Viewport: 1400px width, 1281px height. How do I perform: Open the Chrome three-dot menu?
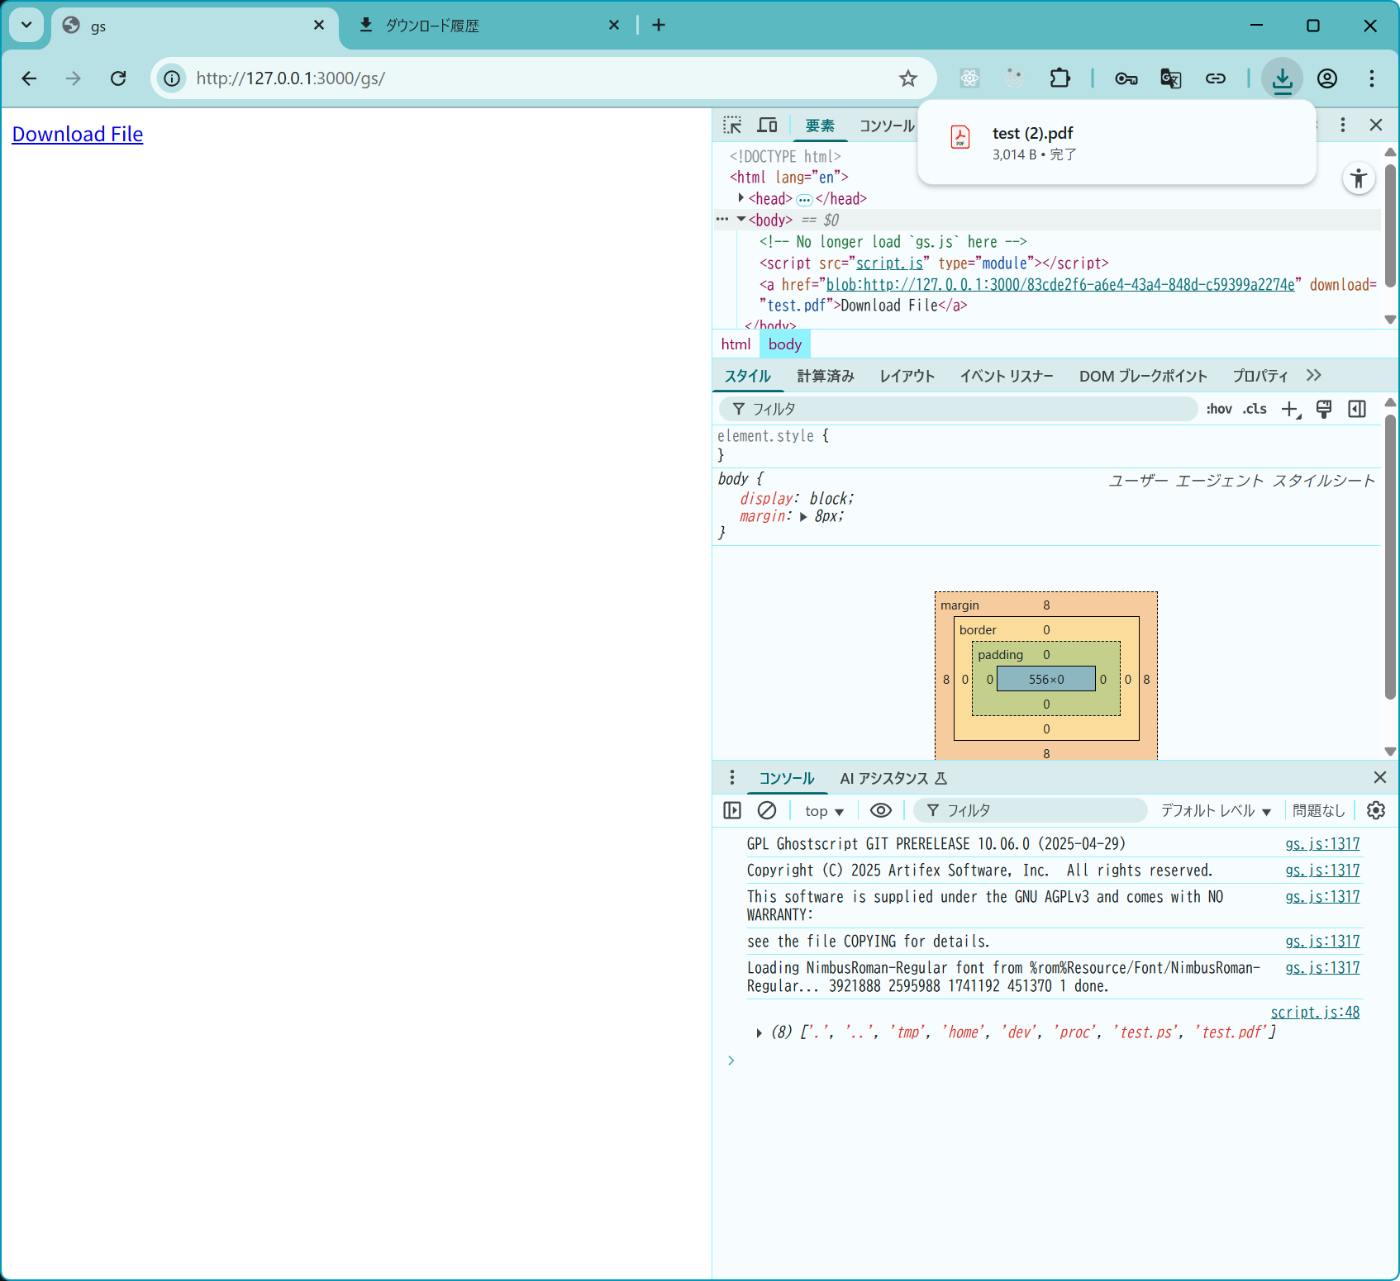(x=1372, y=78)
